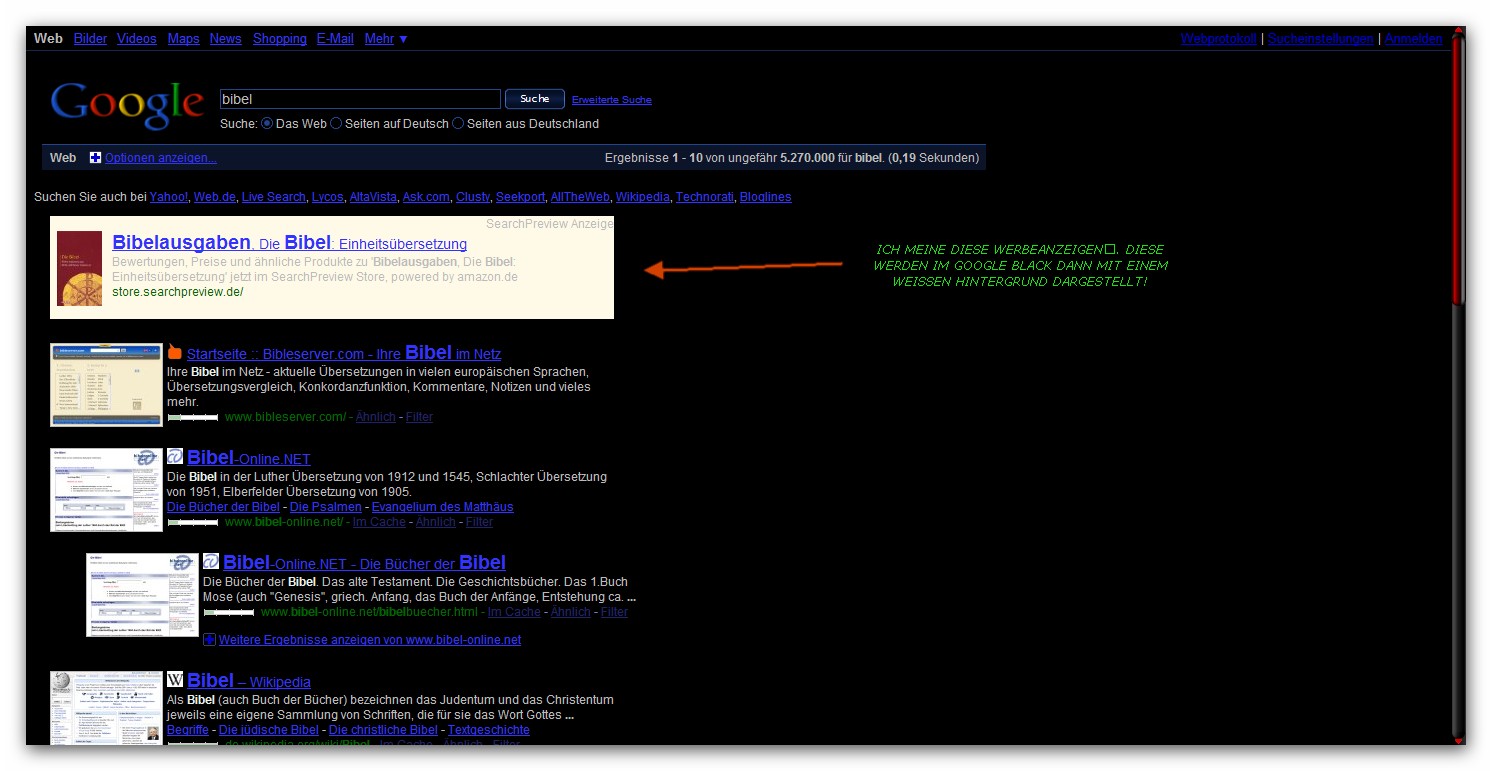Click the plus icon beside Optionen anzeigen
This screenshot has height=771, width=1492.
pos(96,158)
